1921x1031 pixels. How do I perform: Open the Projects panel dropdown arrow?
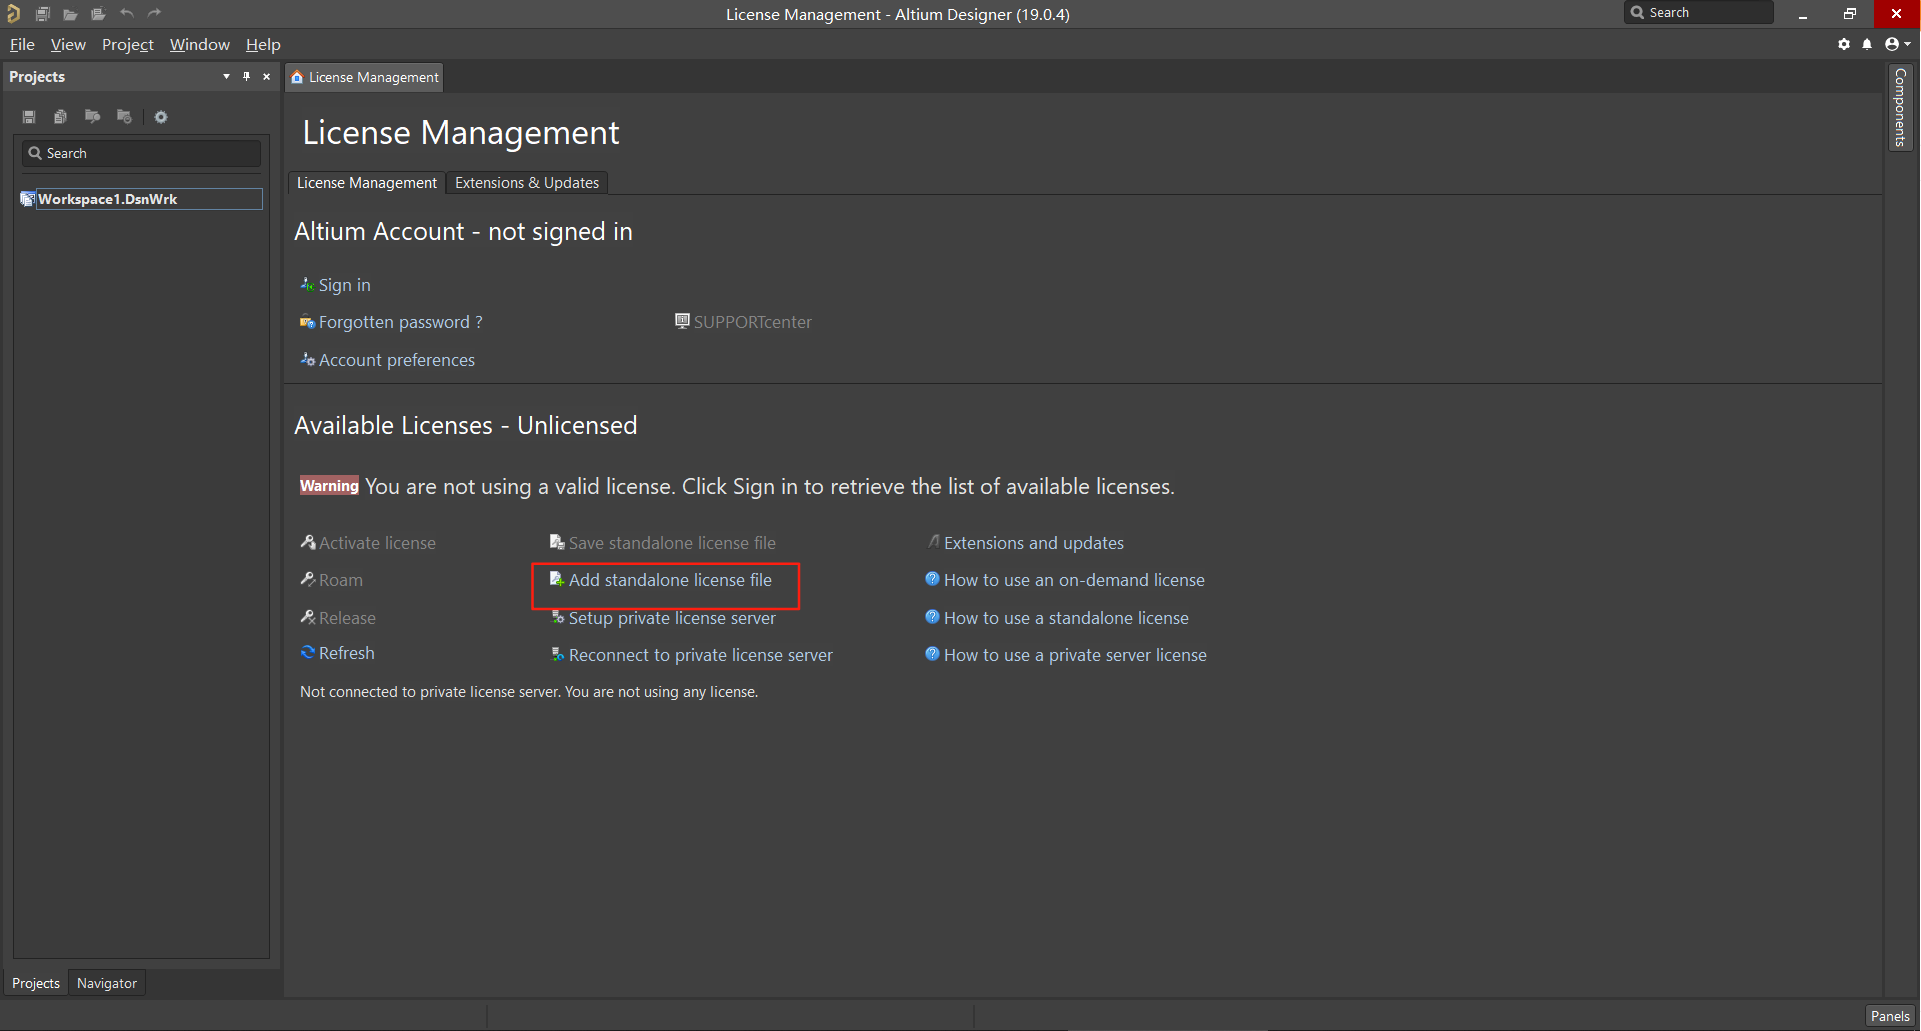click(226, 76)
